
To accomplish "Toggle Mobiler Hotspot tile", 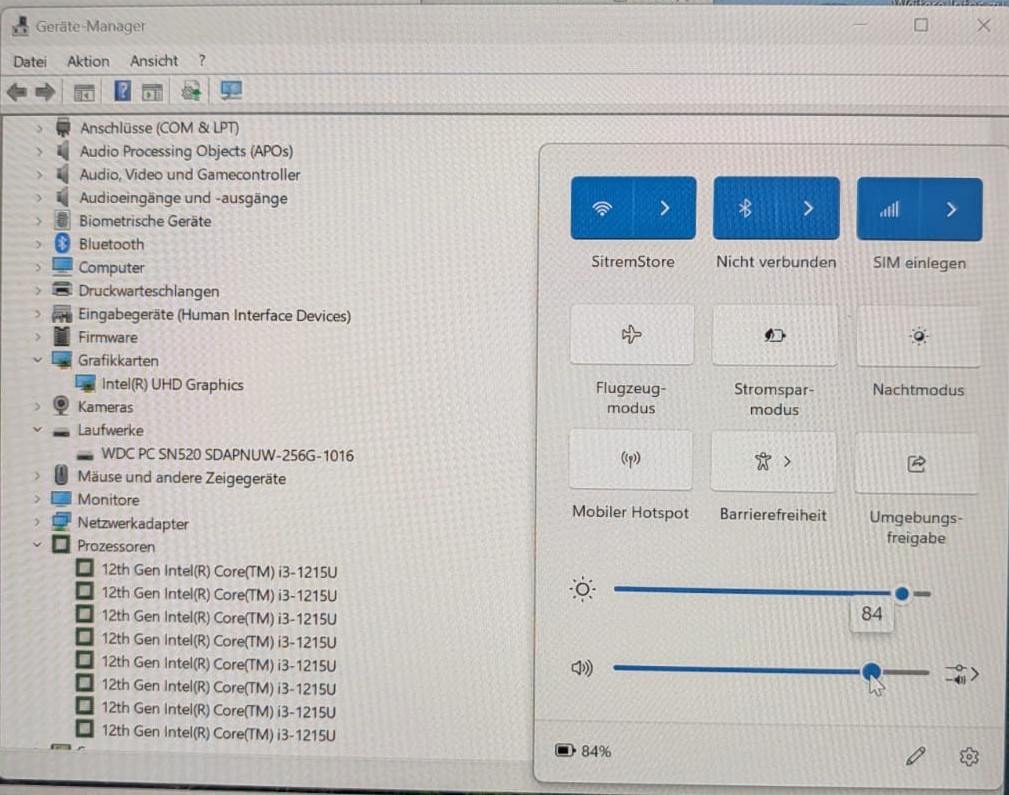I will (631, 459).
